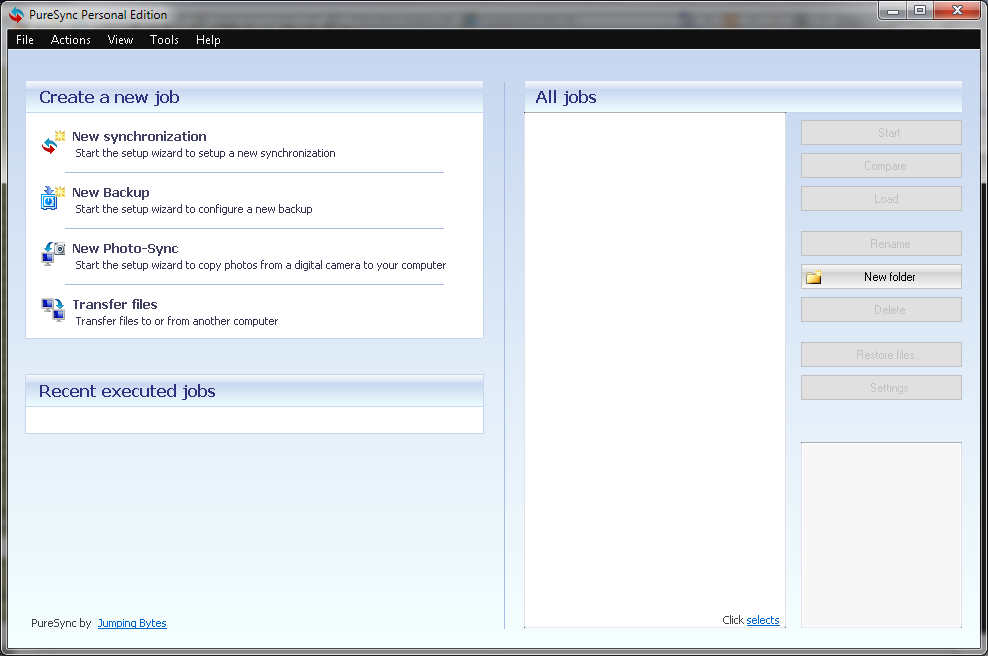Click the Compare button

point(881,166)
